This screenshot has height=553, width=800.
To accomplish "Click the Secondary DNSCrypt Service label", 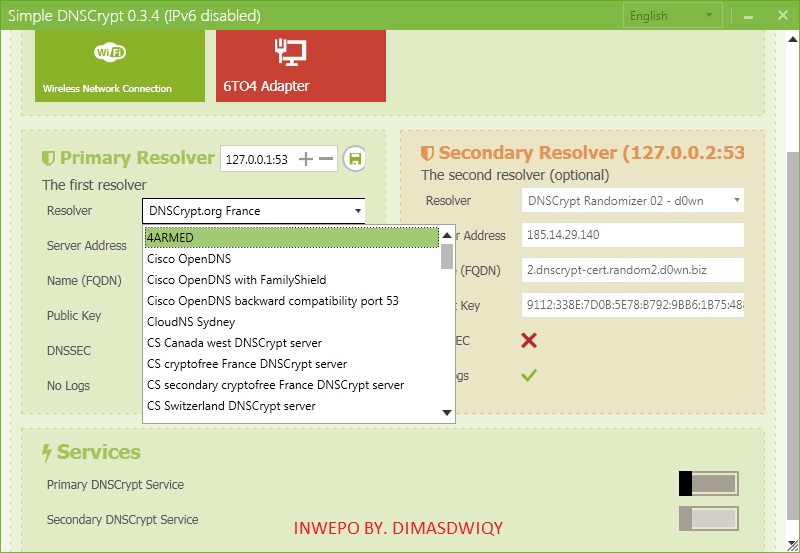I will click(x=122, y=520).
